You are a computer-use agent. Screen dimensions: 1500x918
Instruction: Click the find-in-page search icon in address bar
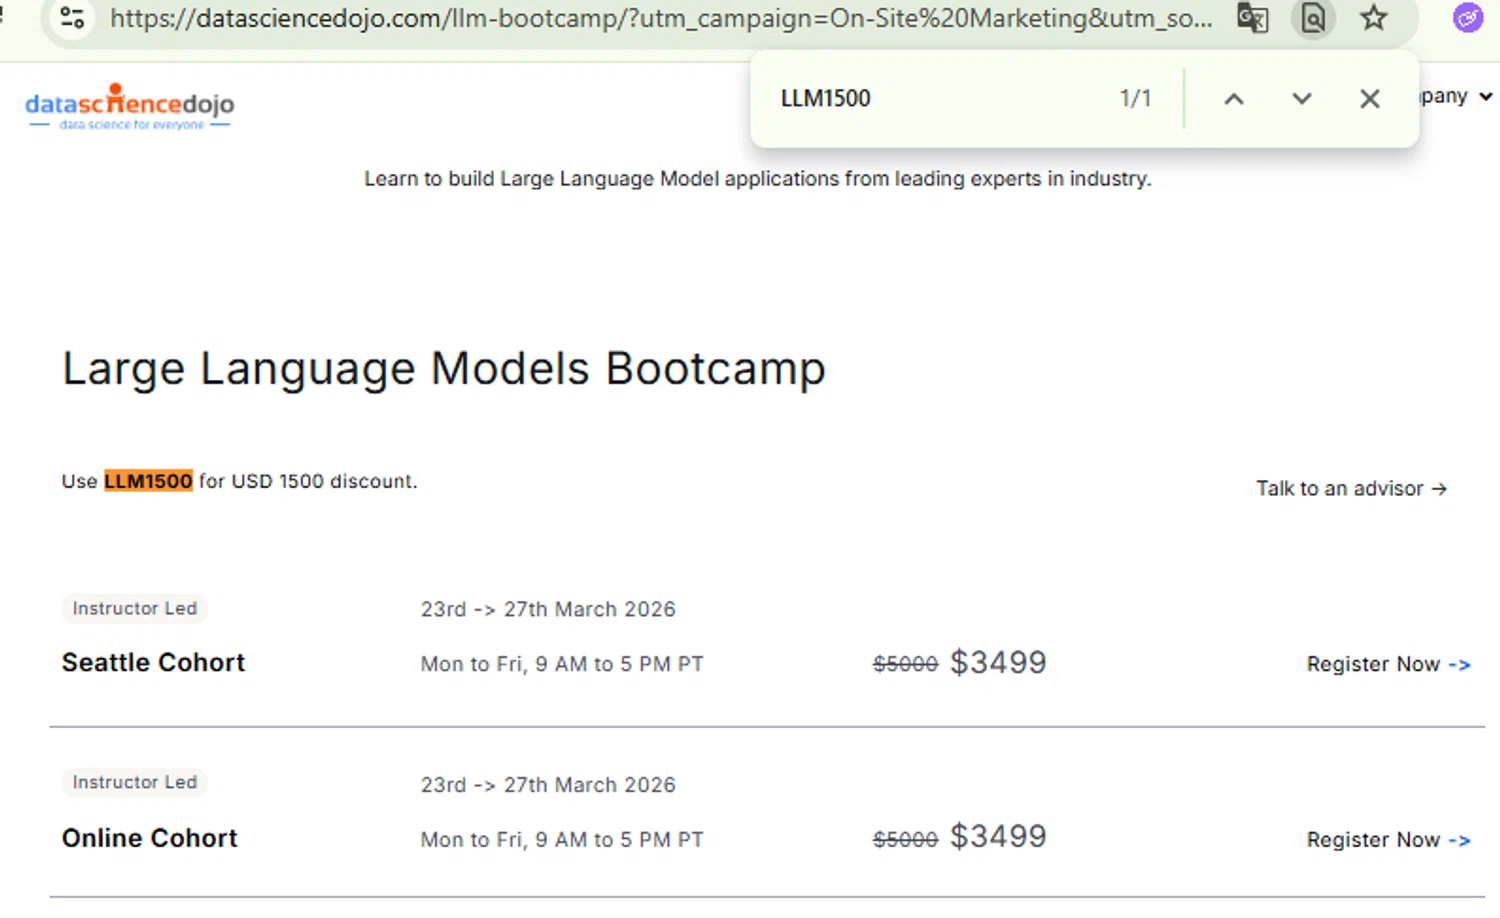[1313, 18]
